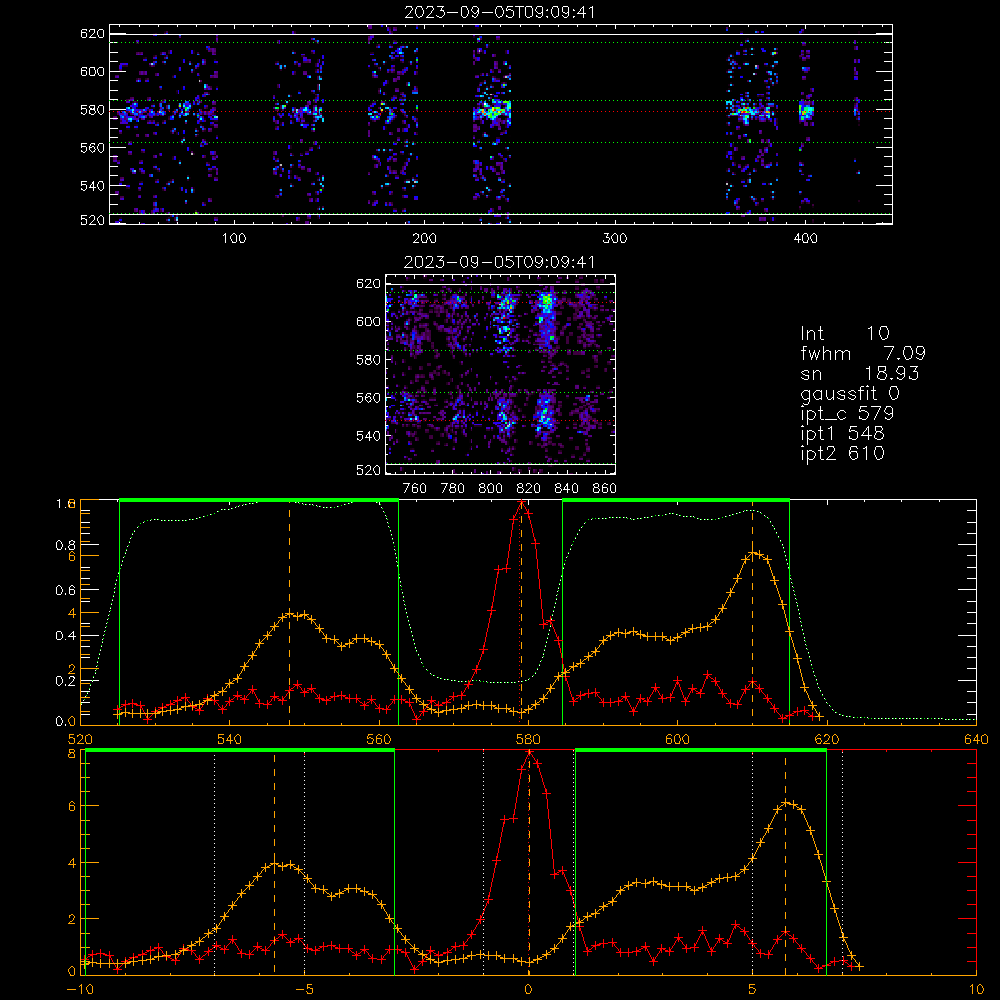Click the timestamp title above the wide top image

(500, 12)
